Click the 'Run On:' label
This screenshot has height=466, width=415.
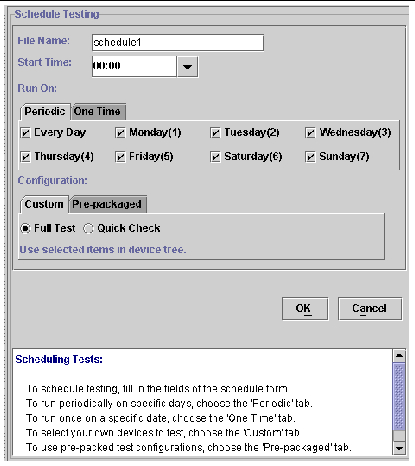37,88
